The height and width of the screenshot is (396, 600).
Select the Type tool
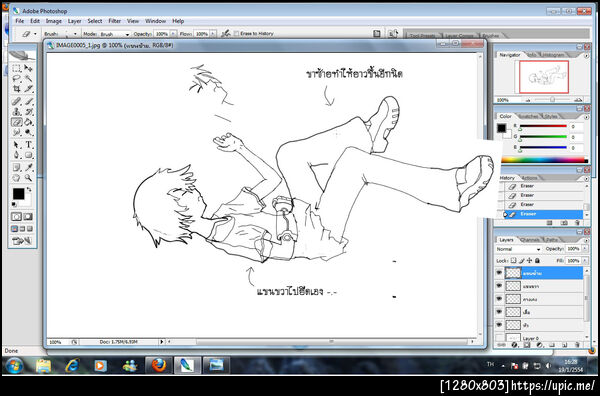coord(28,145)
